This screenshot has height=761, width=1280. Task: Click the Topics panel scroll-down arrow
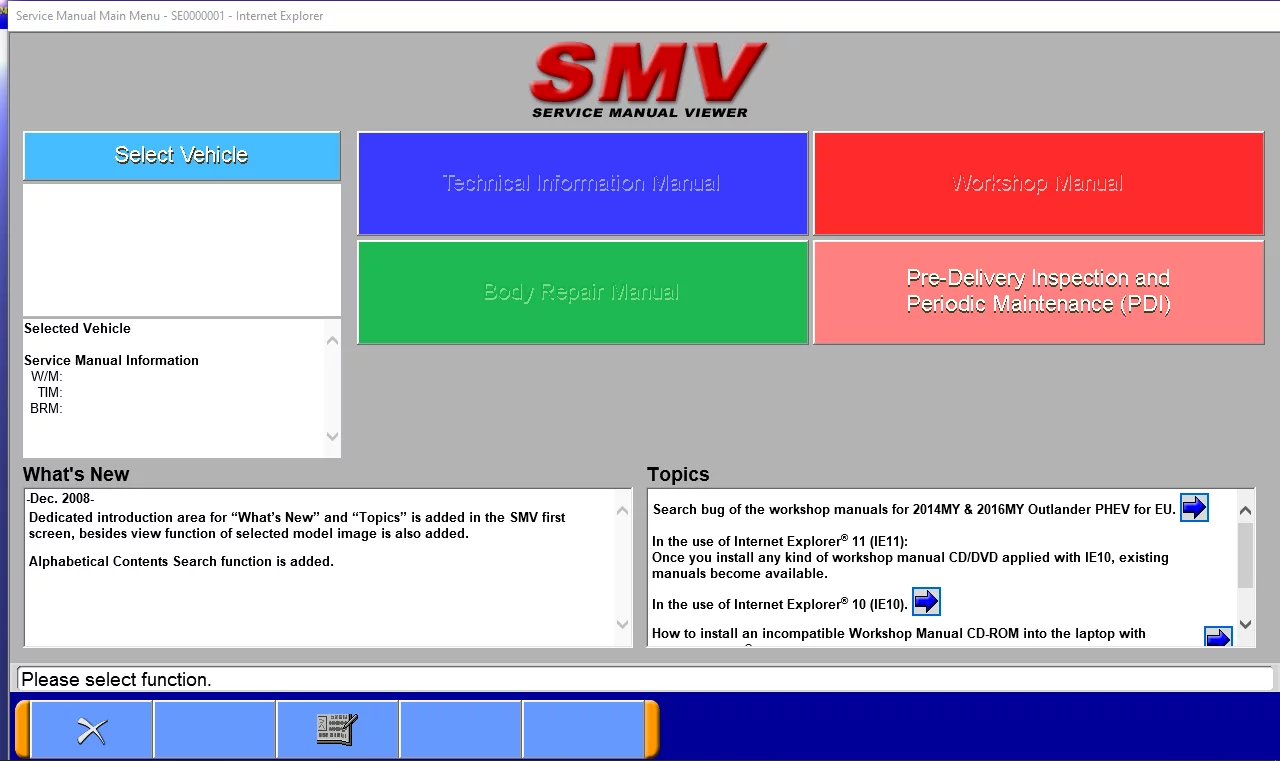pyautogui.click(x=1245, y=624)
